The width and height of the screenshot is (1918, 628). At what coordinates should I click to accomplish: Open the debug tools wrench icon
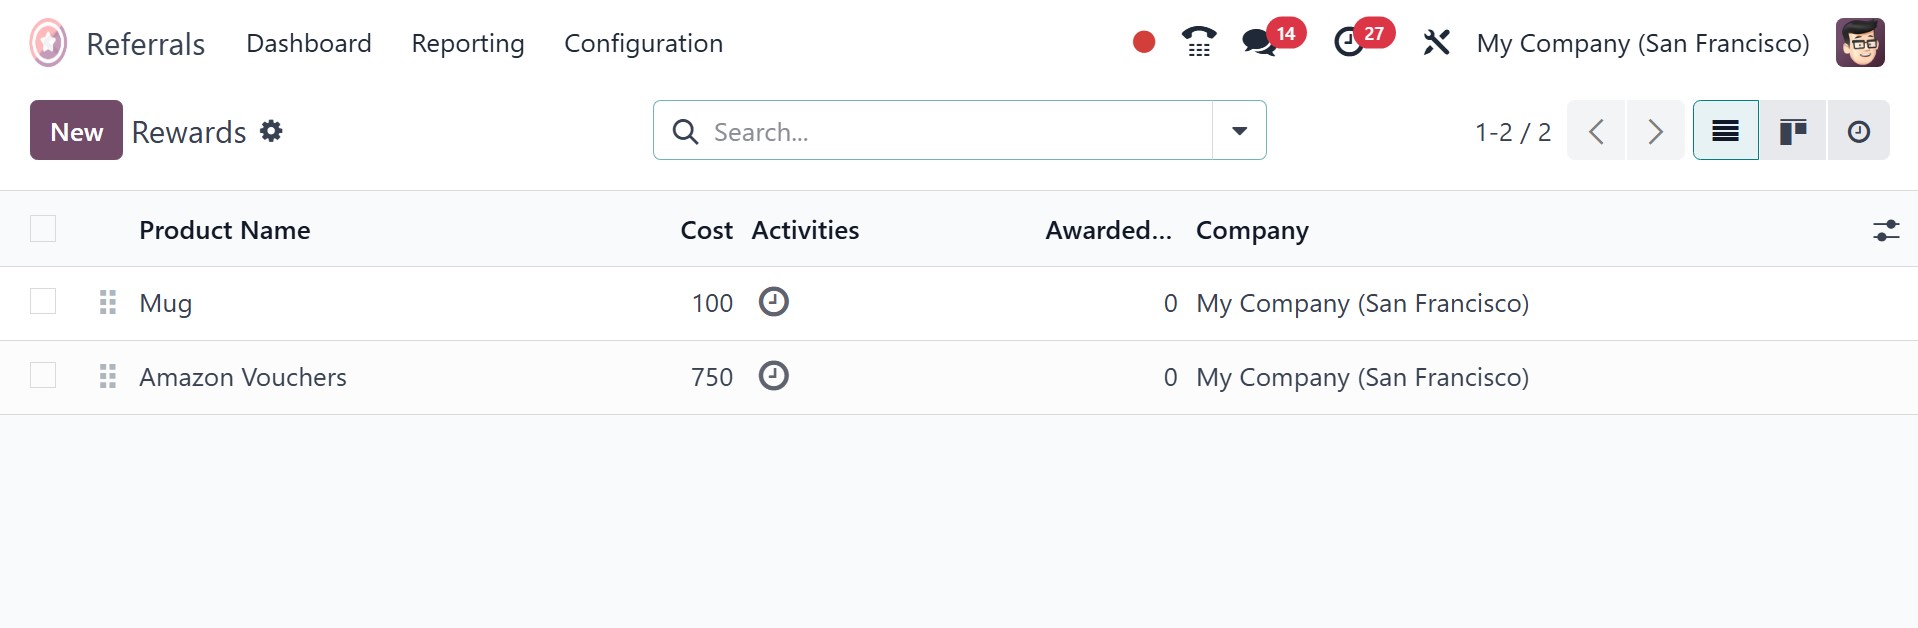pos(1436,43)
